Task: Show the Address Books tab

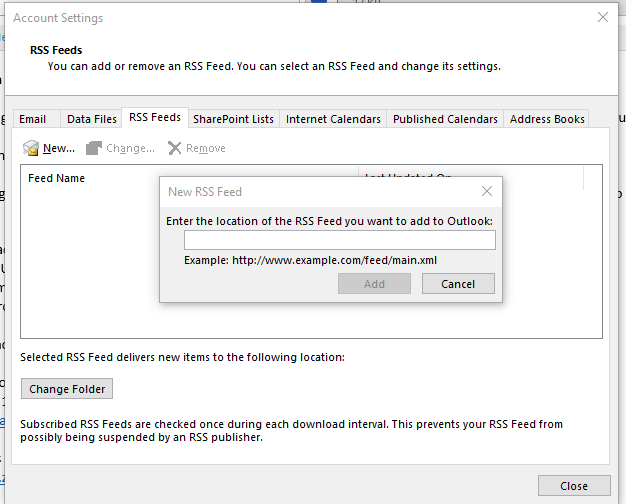Action: coord(547,119)
